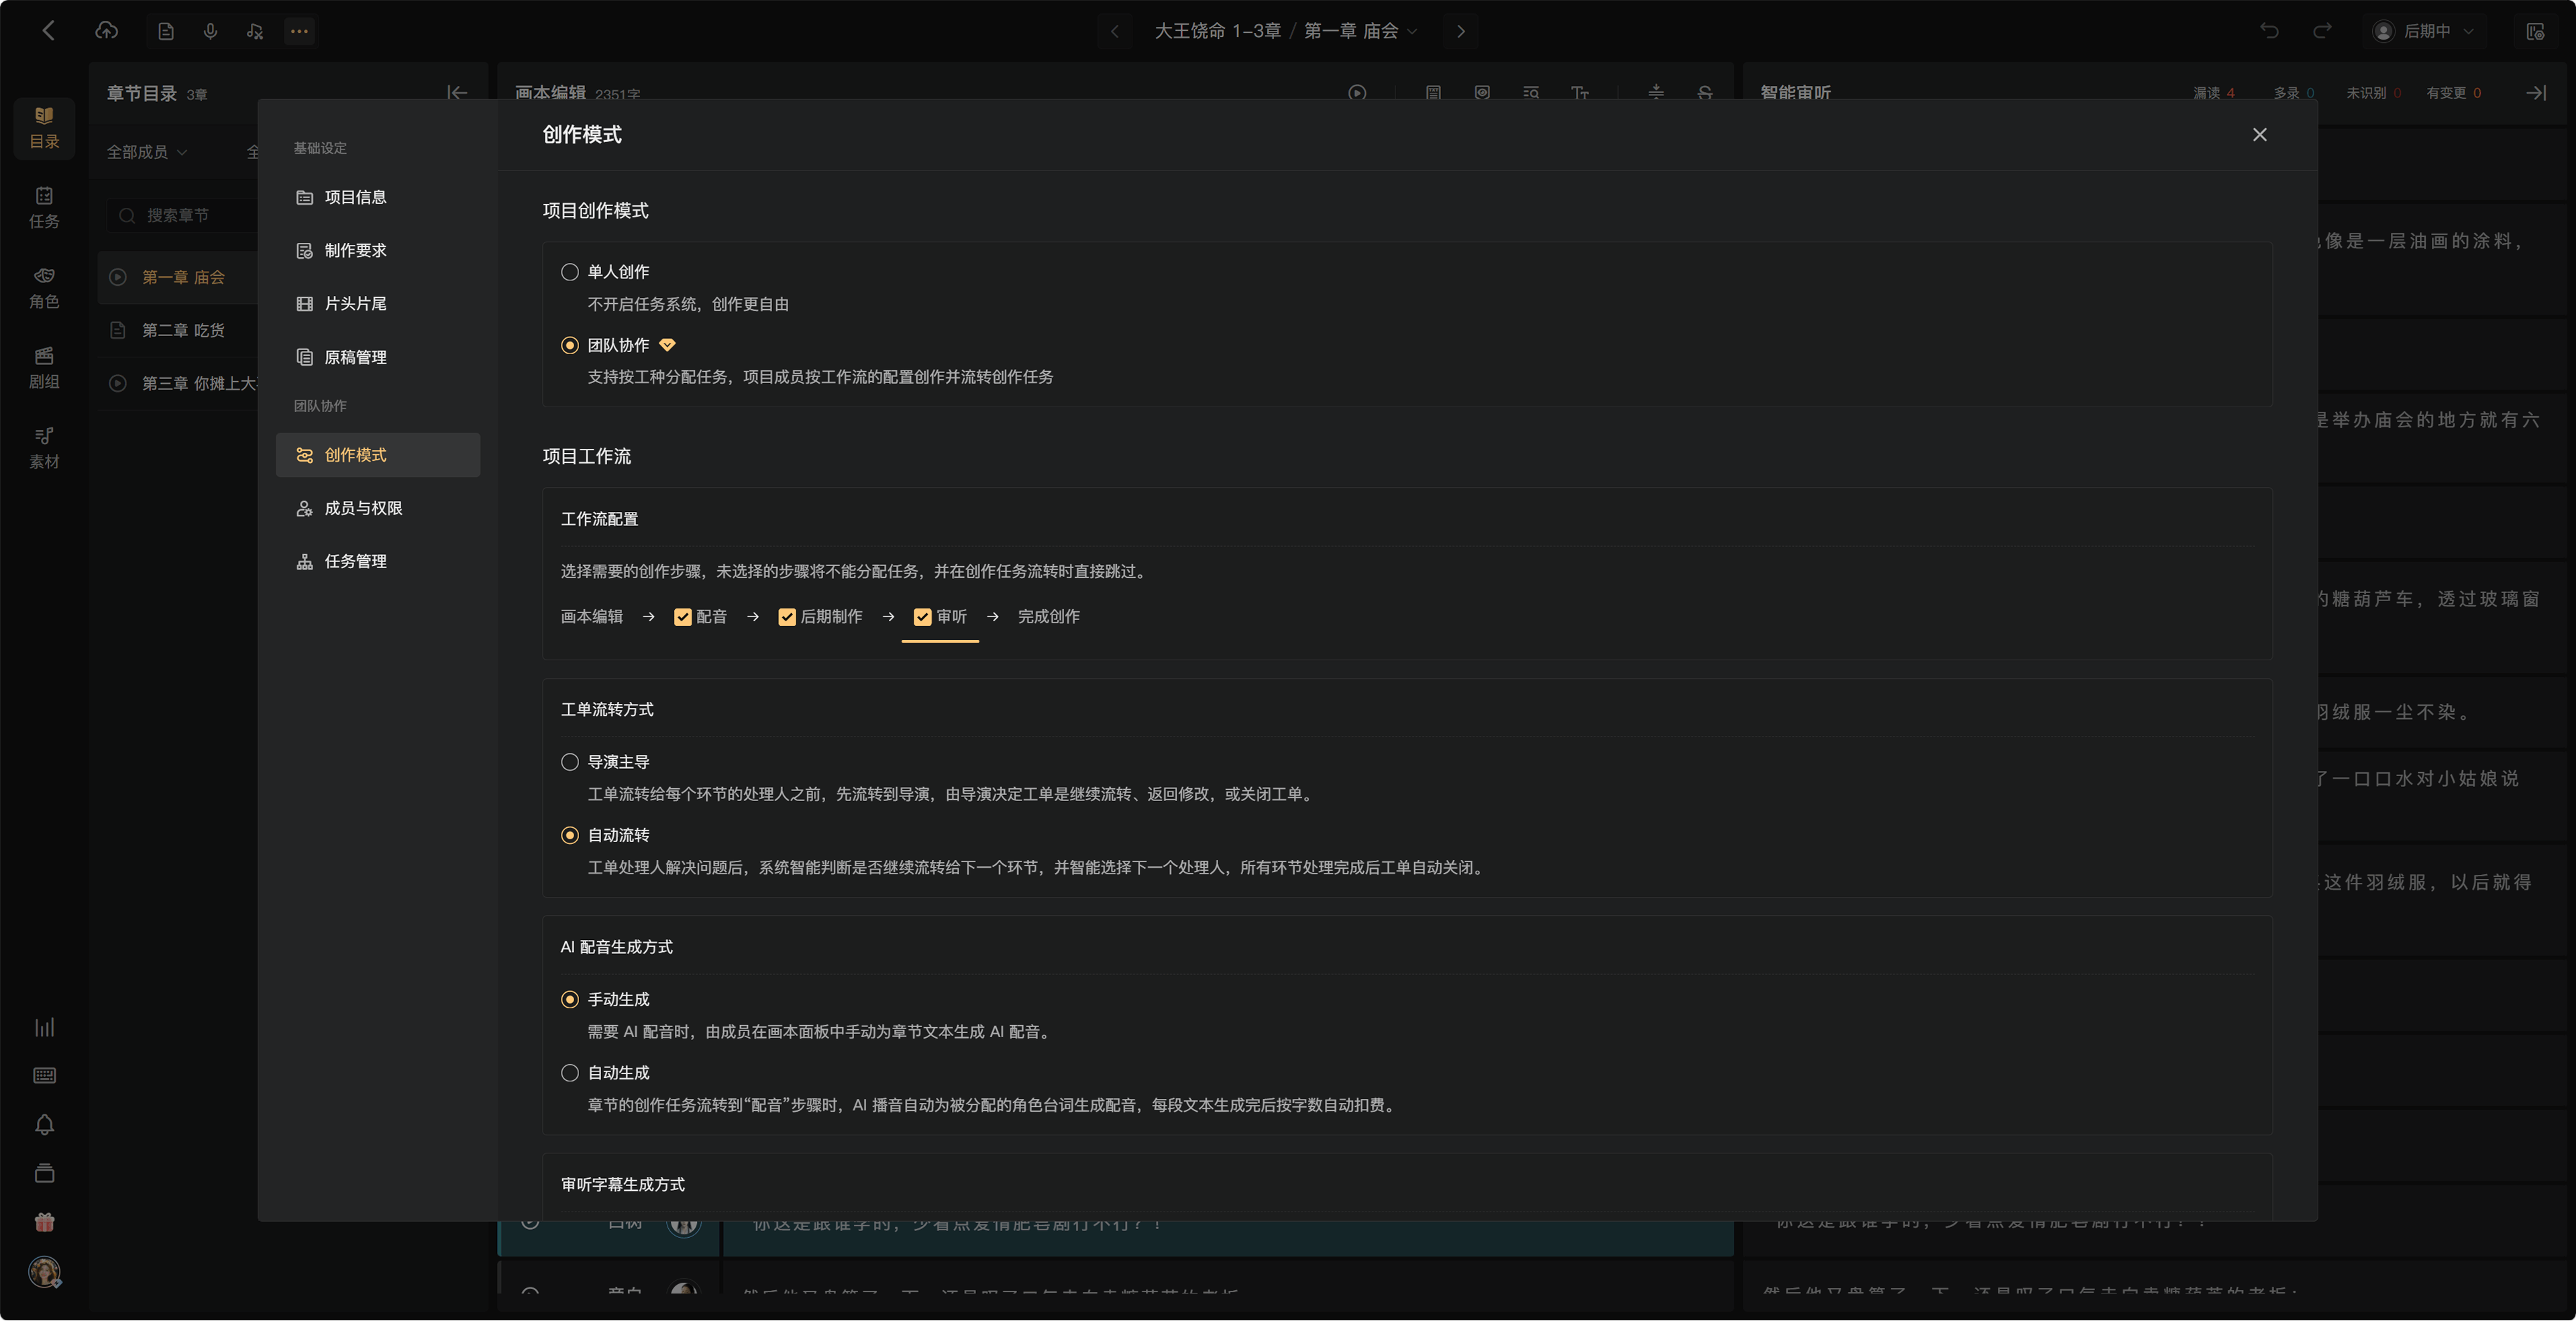Screen dimensions: 2576x1321
Task: Select 自动流转 radio option
Action: pos(570,835)
